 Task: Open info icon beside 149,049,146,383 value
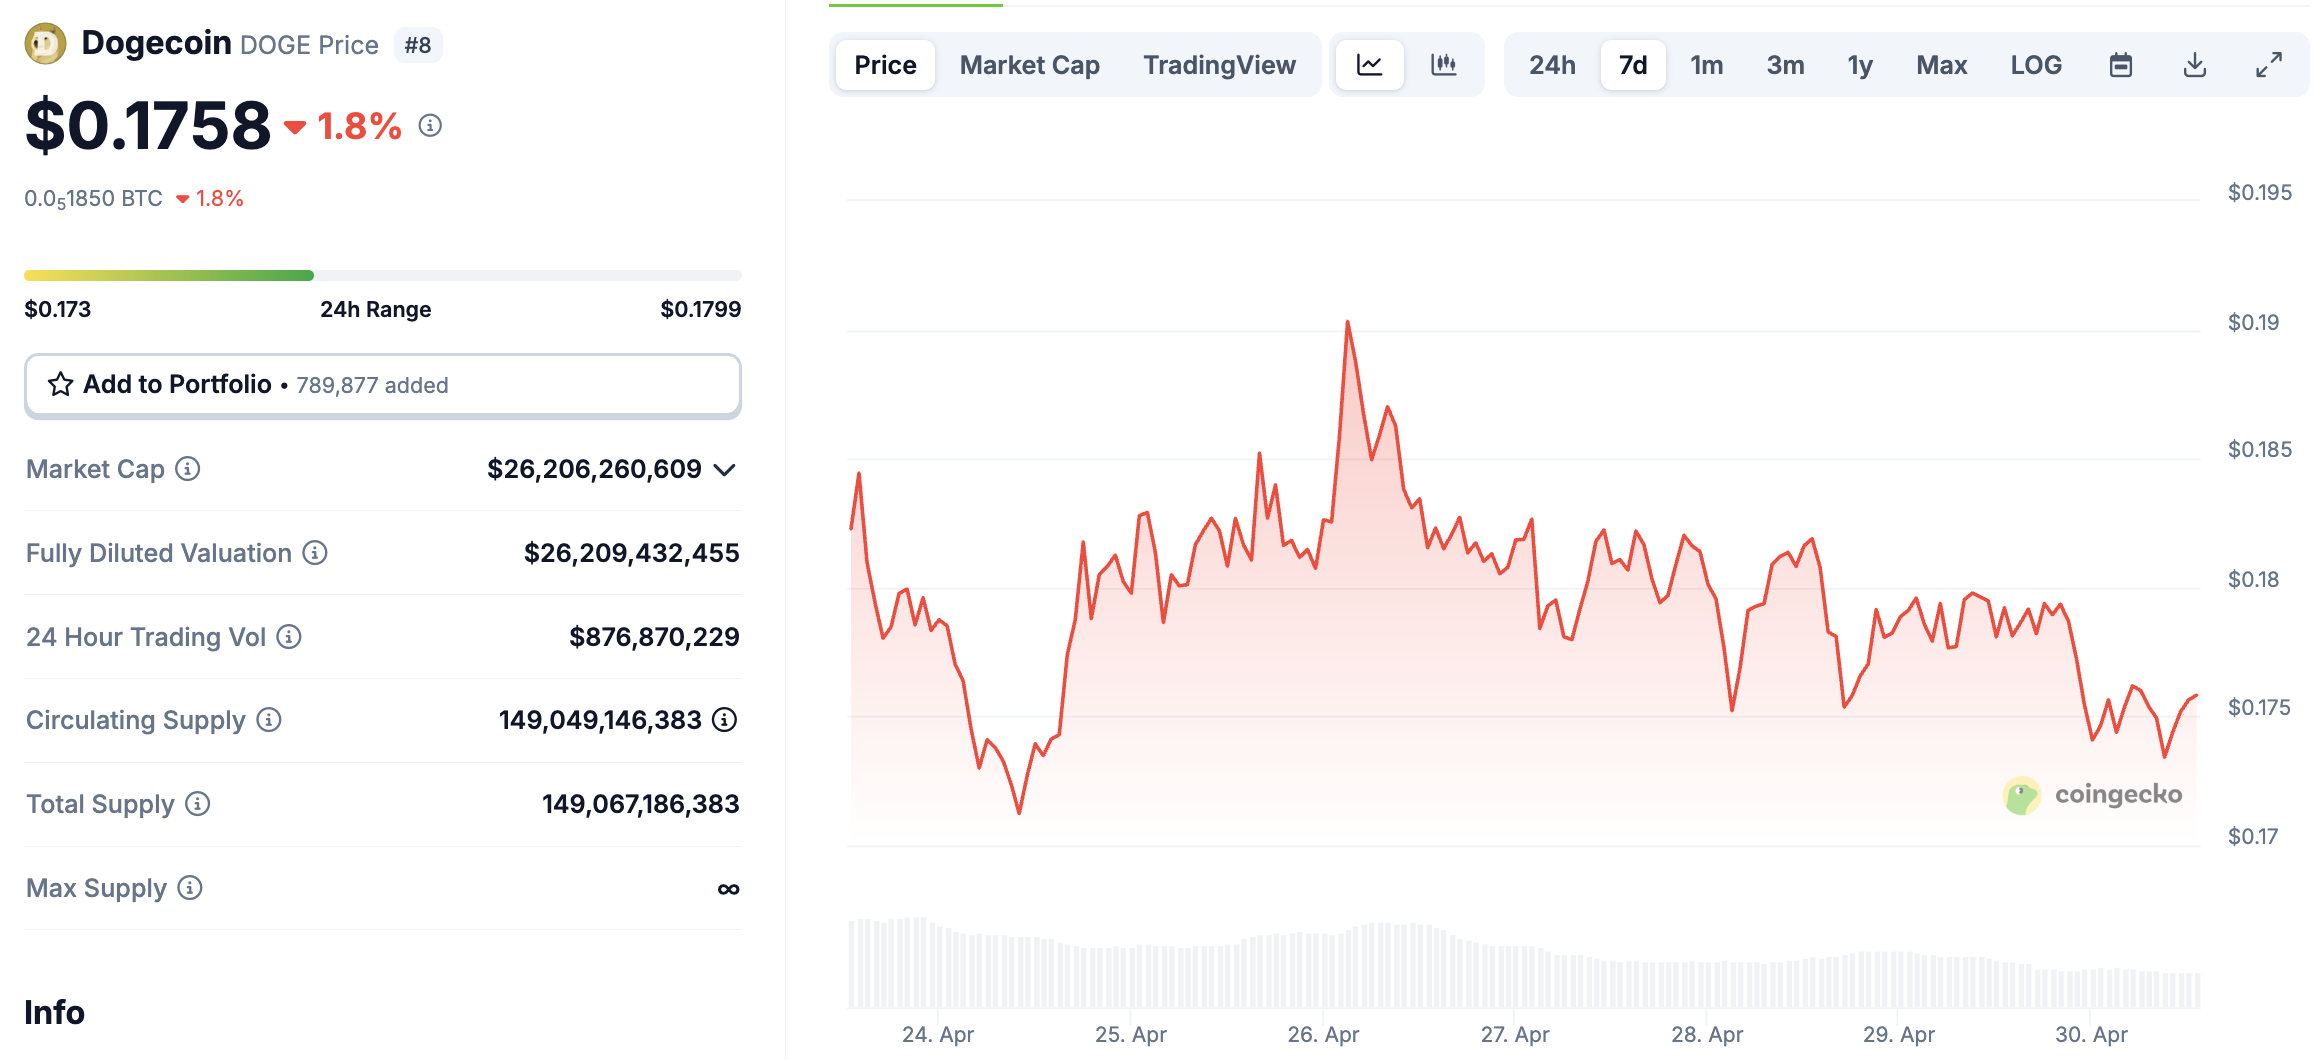click(725, 720)
